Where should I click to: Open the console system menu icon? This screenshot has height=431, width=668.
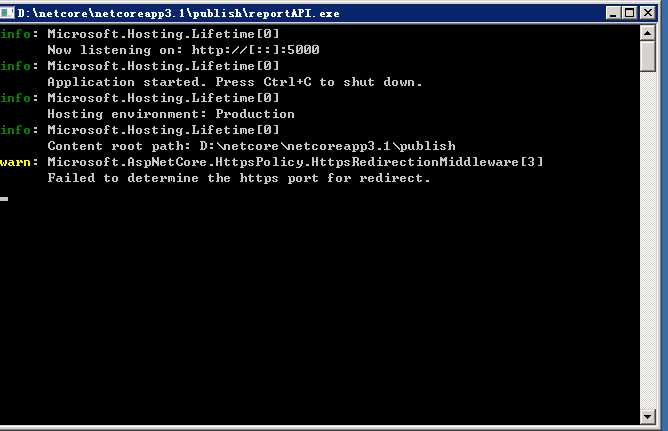8,12
